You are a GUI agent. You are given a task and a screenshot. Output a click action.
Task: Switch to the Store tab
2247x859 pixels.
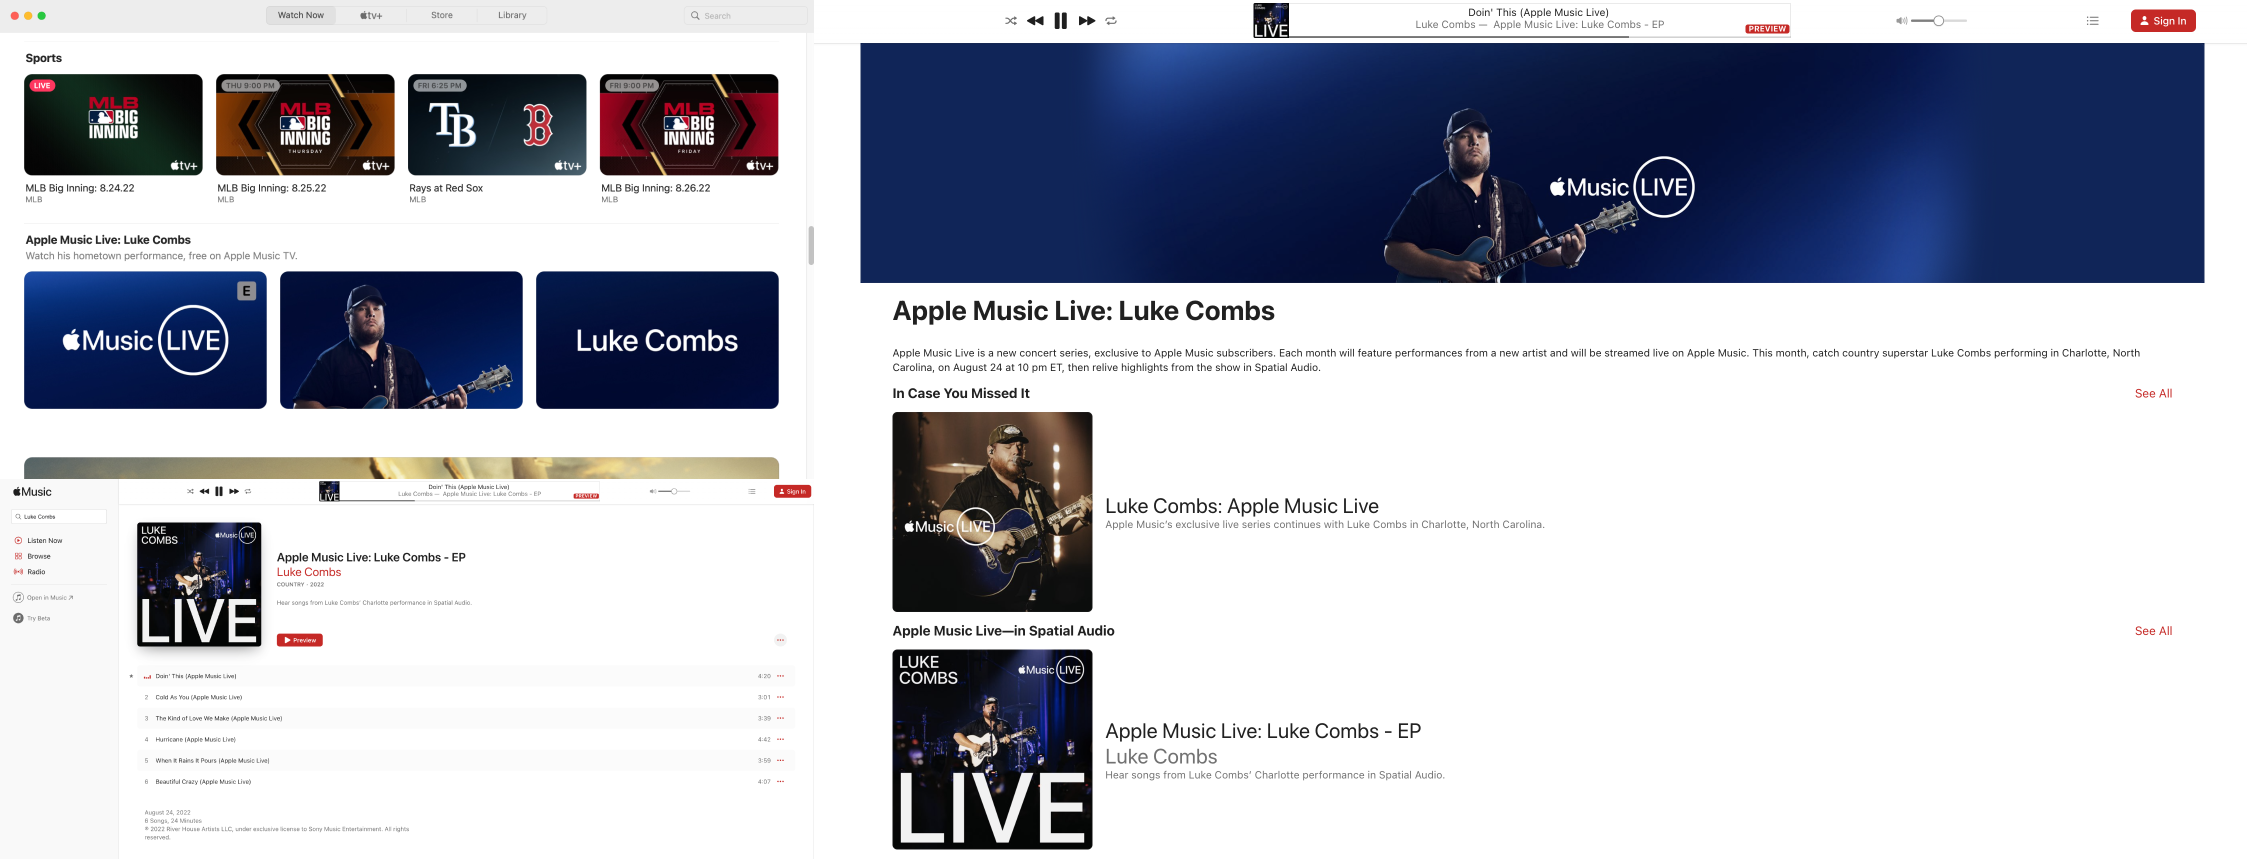pyautogui.click(x=441, y=15)
